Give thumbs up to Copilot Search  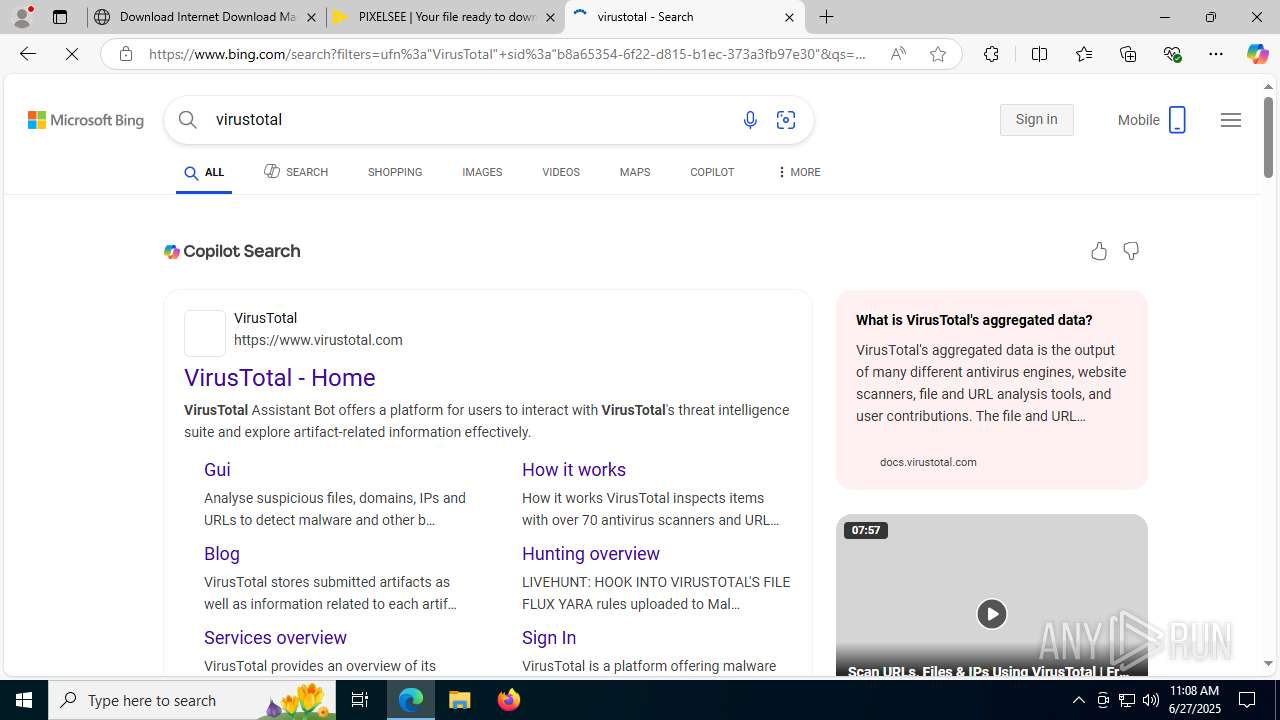click(1099, 251)
